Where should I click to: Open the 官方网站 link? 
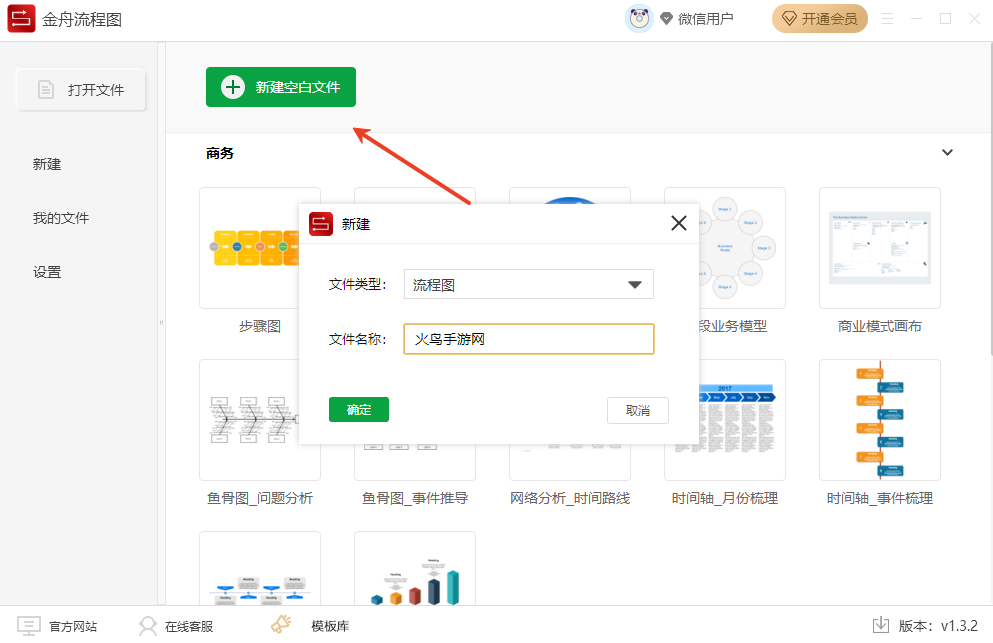73,627
